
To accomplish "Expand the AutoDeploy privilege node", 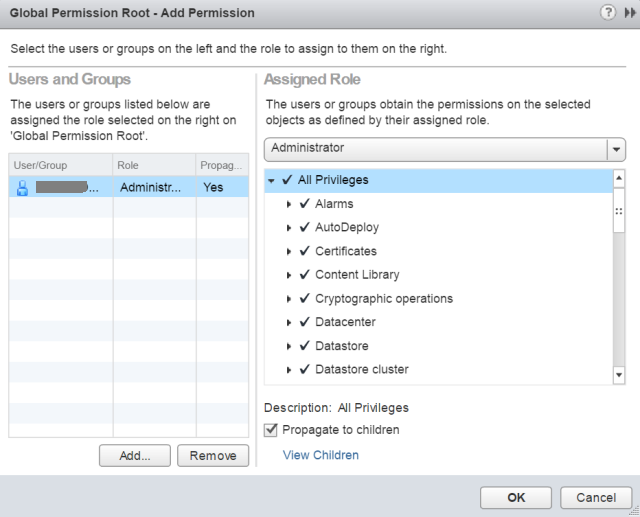I will [x=290, y=227].
